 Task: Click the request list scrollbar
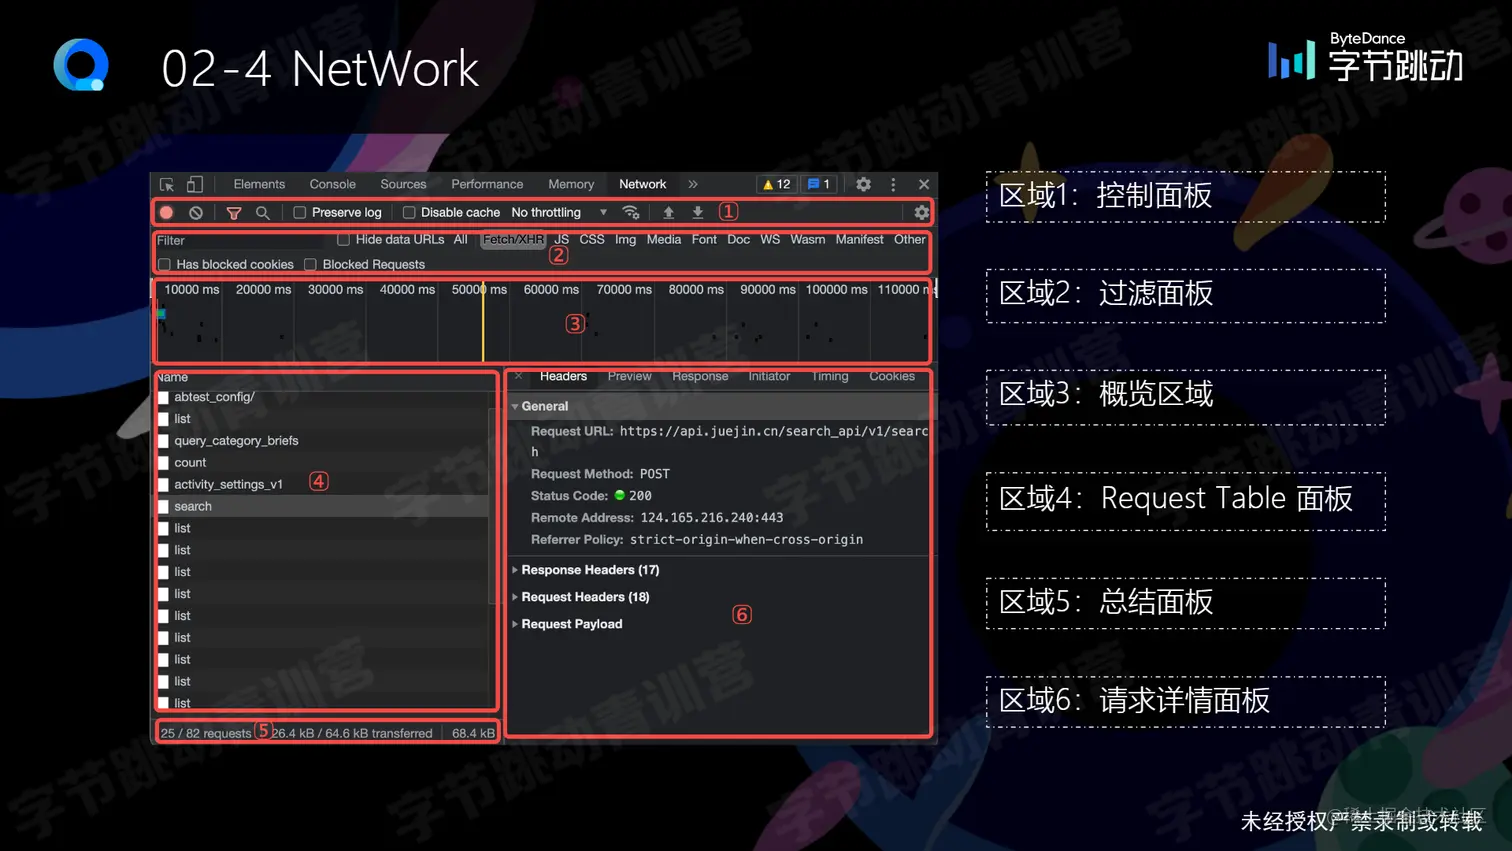492,505
